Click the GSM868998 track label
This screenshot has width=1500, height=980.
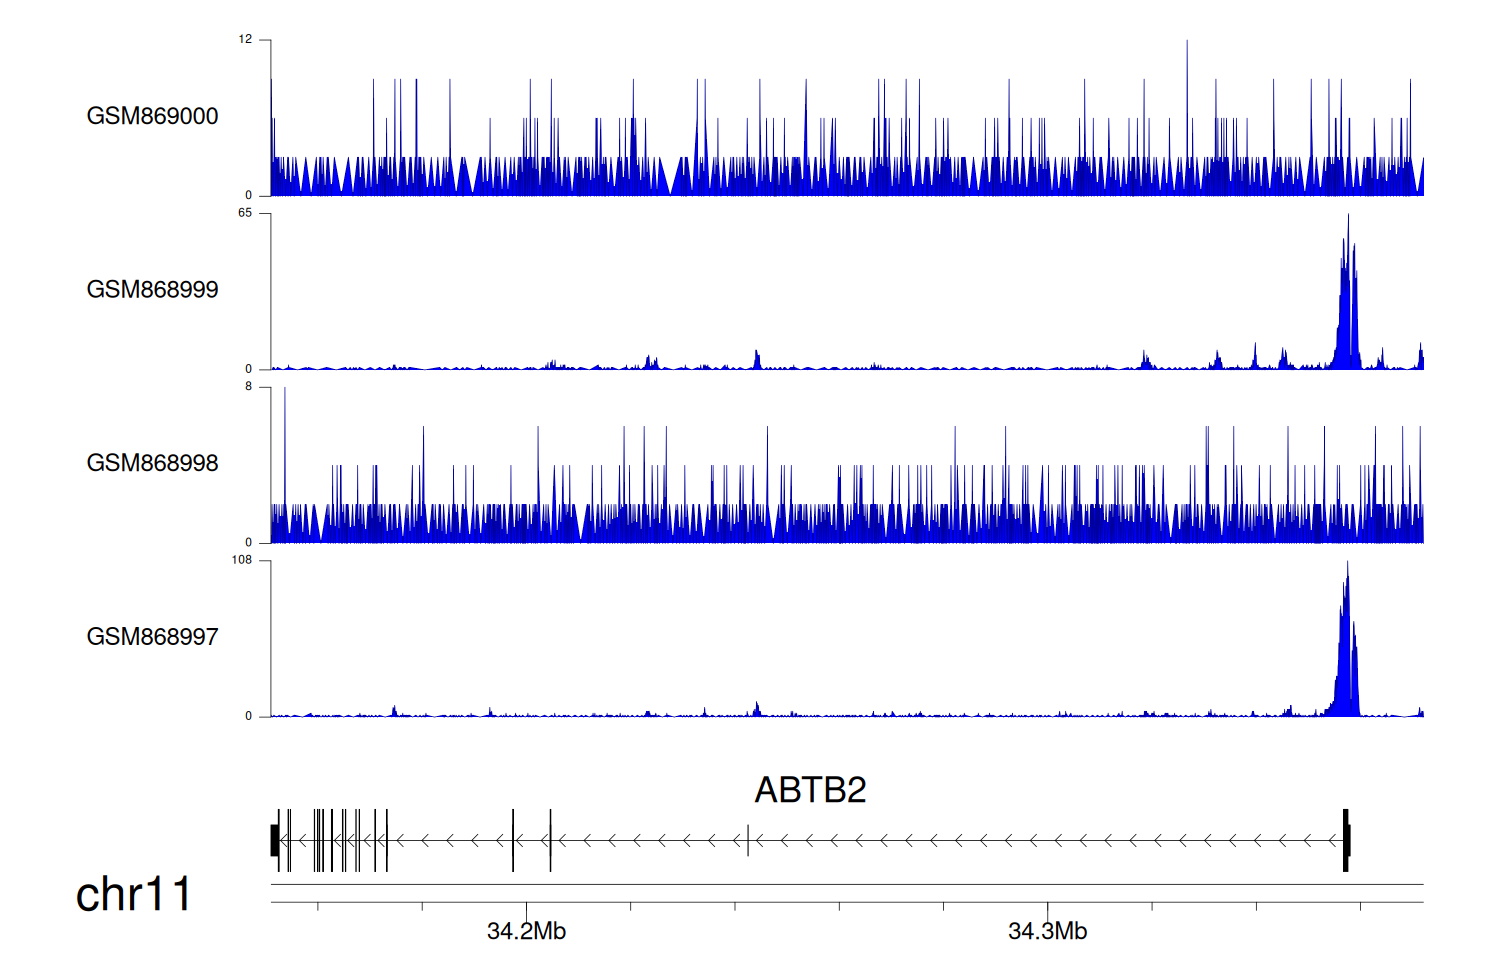tap(152, 463)
